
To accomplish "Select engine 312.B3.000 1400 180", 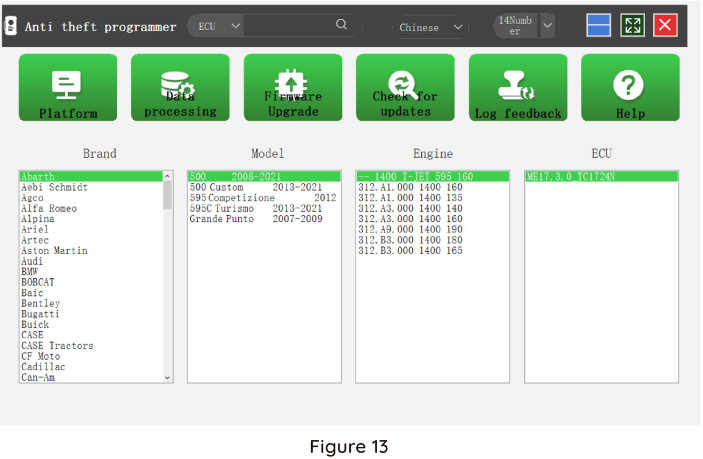I will tap(433, 240).
